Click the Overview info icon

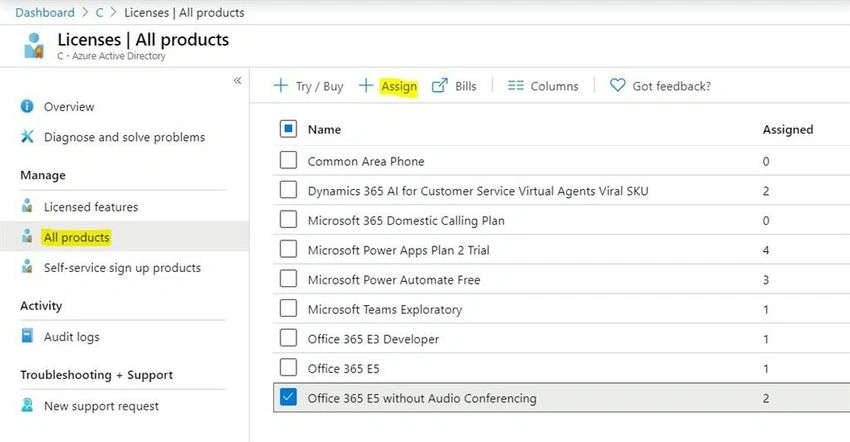27,106
